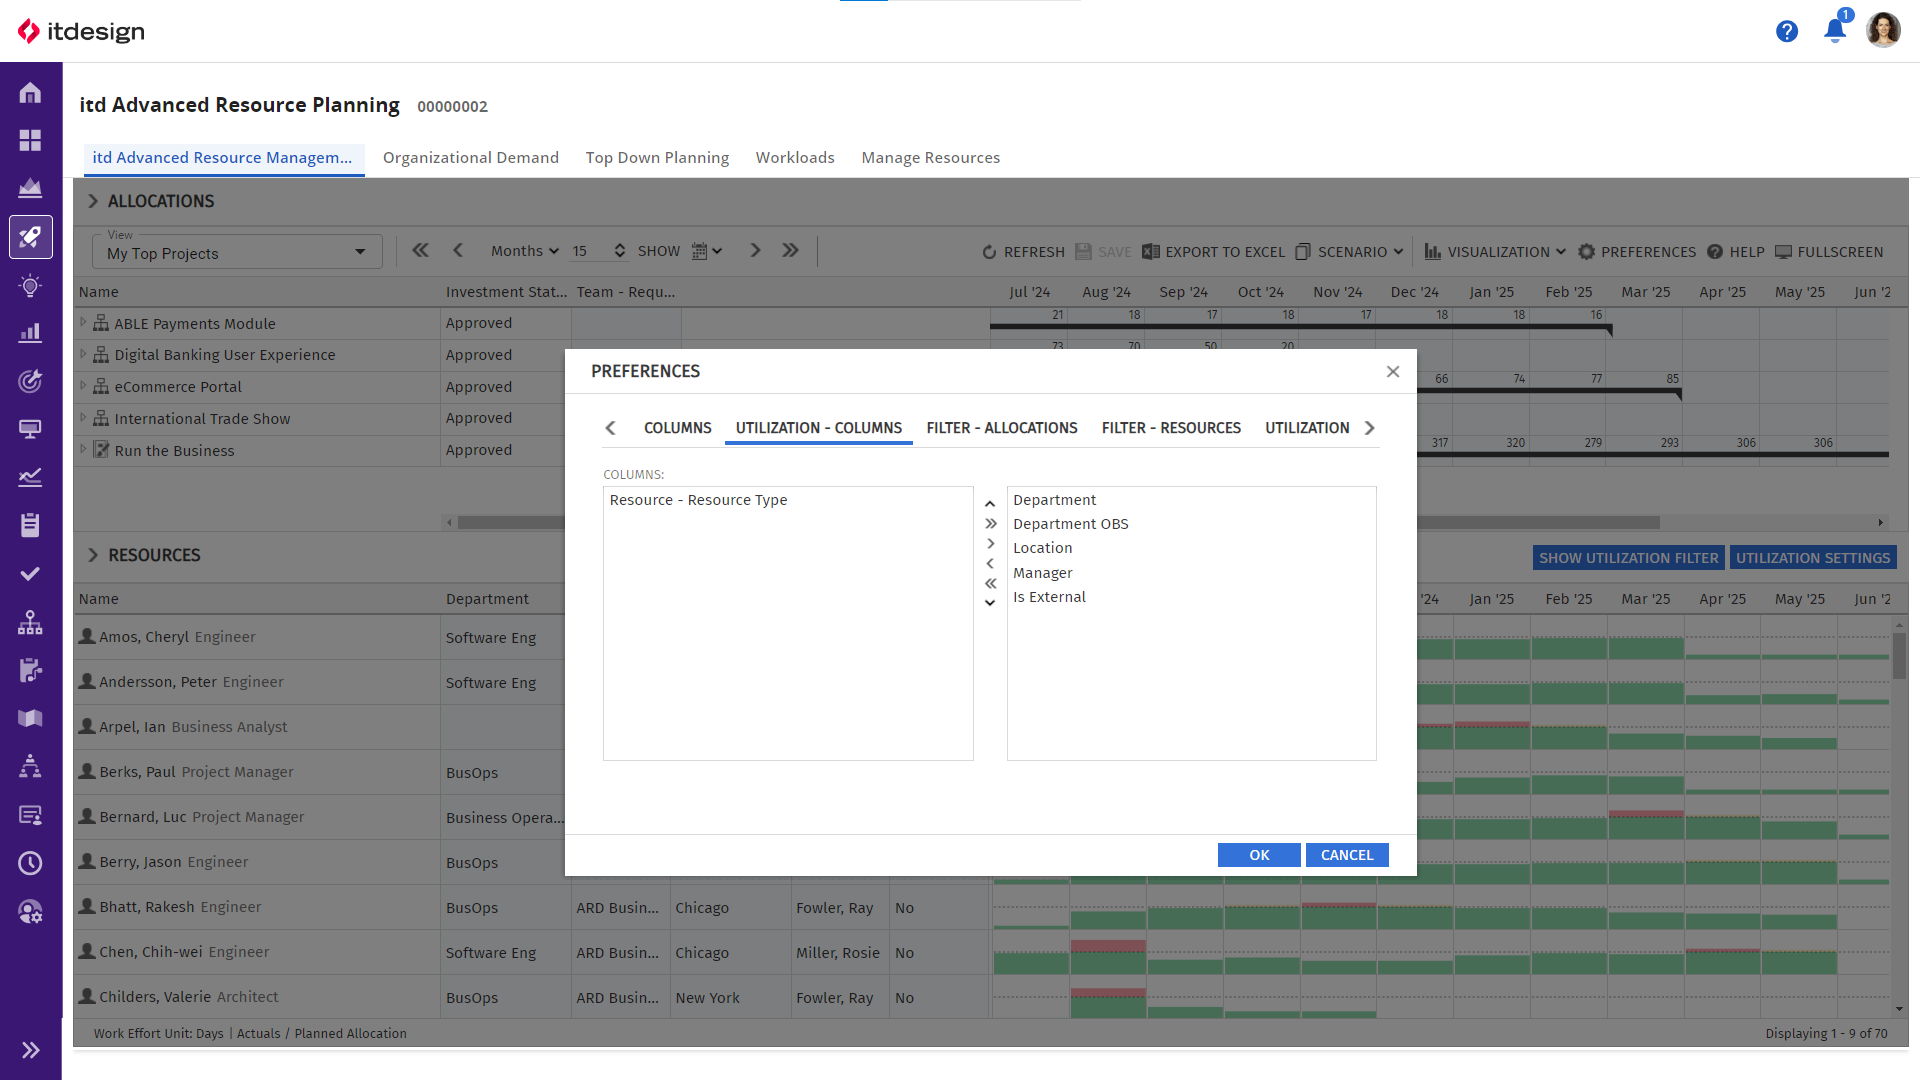Move selected column up in the list
Image resolution: width=1920 pixels, height=1080 pixels.
[990, 504]
